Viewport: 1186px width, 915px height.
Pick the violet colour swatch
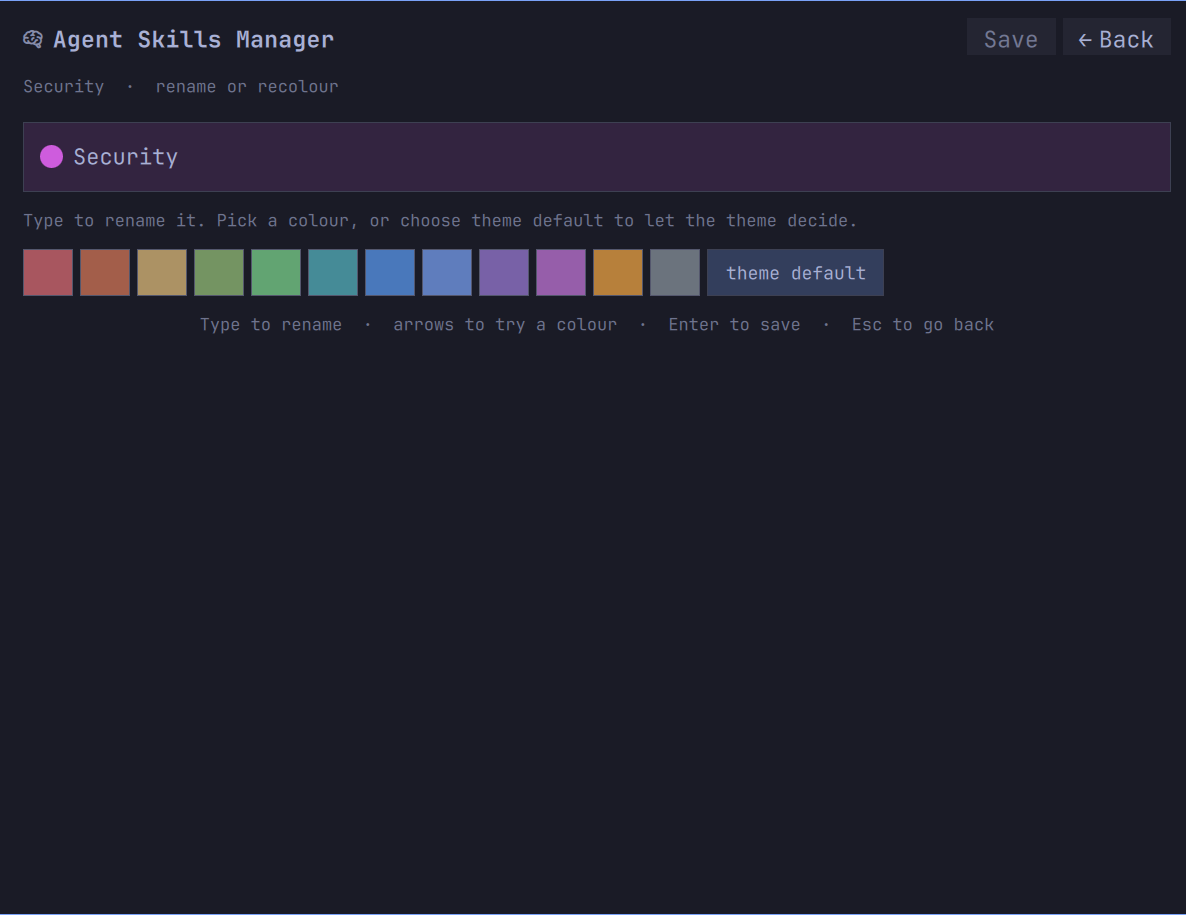click(504, 272)
